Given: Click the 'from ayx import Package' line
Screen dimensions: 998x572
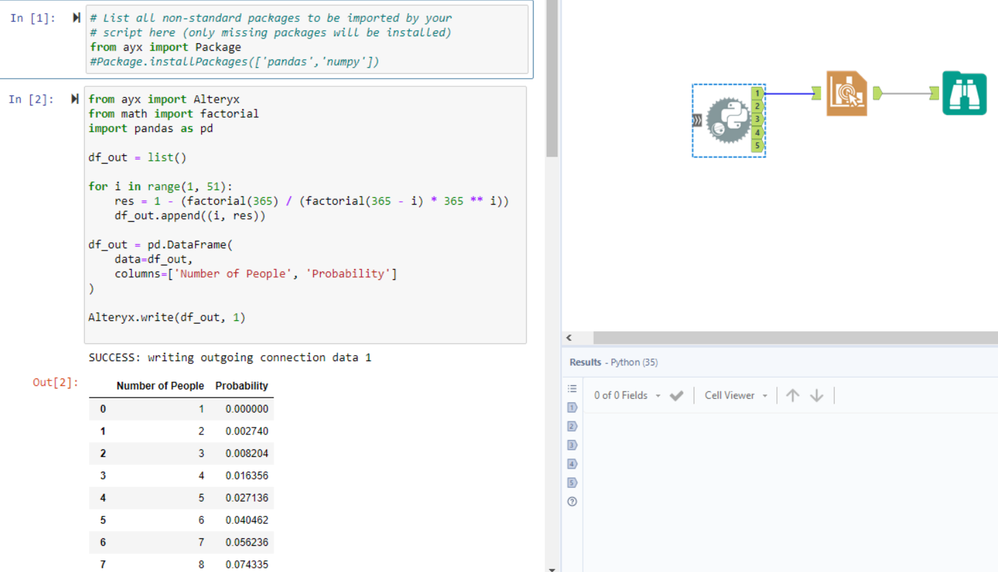Looking at the screenshot, I should [165, 47].
